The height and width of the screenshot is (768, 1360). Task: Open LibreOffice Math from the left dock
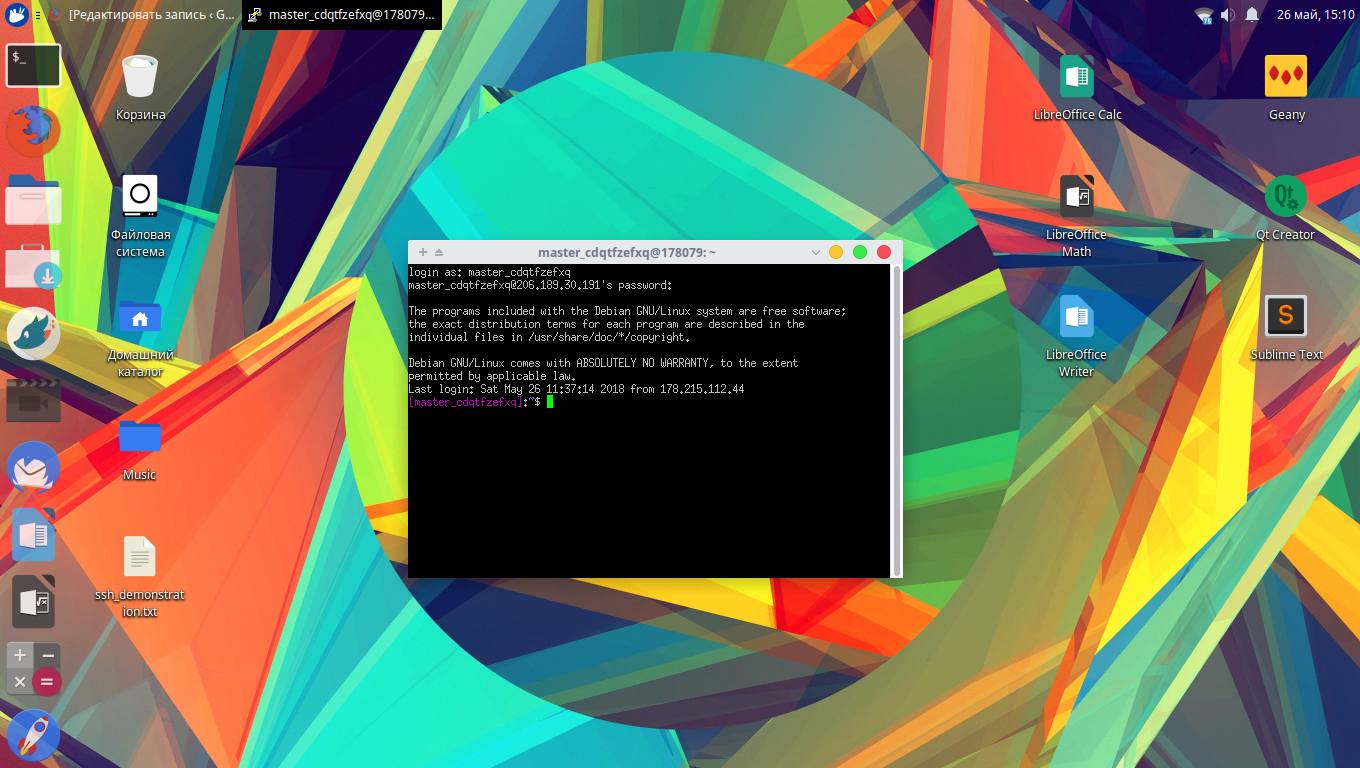(34, 601)
